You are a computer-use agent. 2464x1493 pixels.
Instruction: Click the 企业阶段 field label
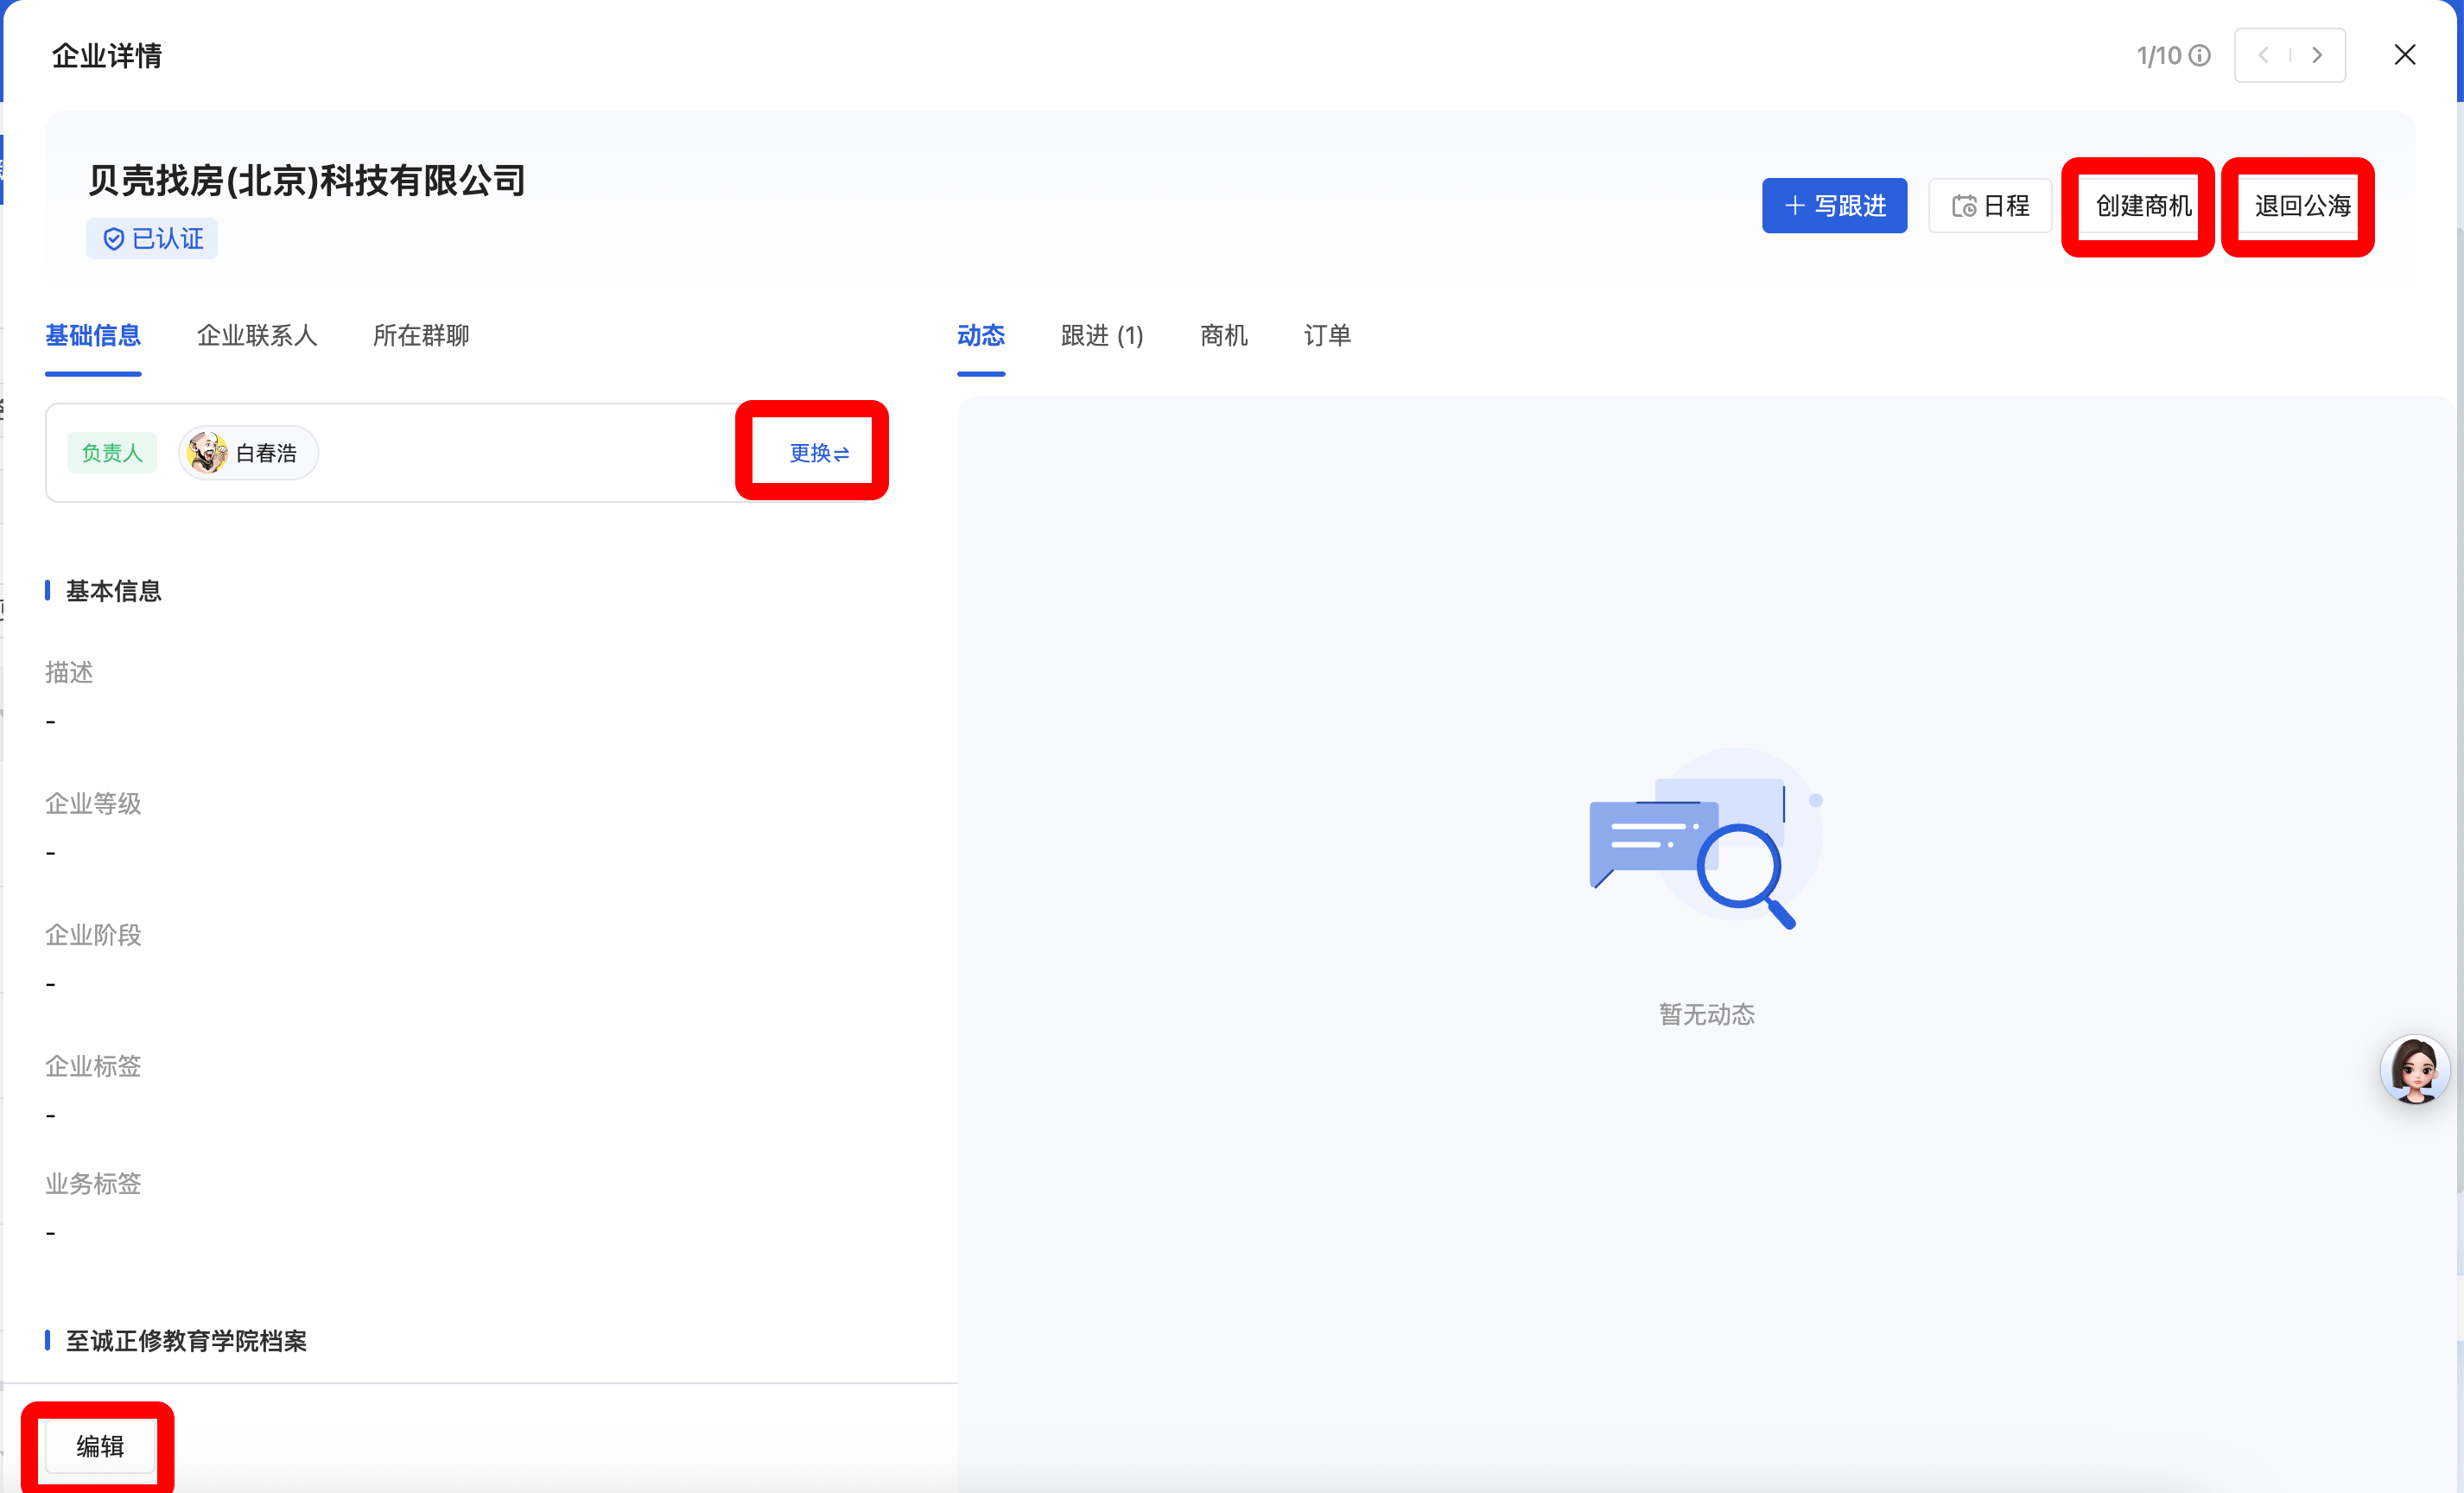[93, 935]
